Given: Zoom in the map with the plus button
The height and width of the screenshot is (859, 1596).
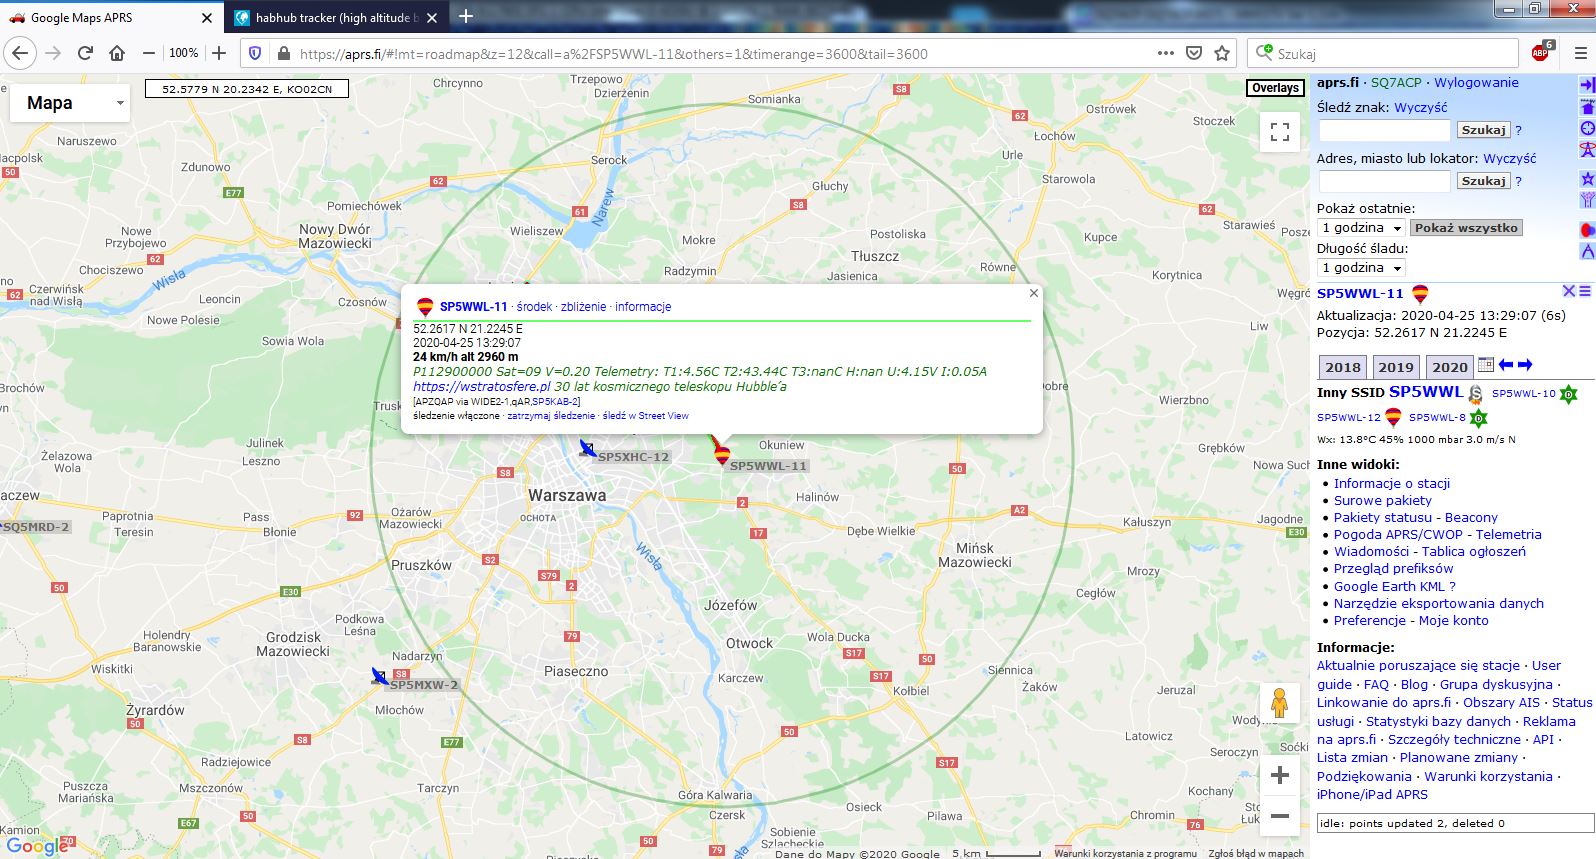Looking at the screenshot, I should tap(1279, 775).
